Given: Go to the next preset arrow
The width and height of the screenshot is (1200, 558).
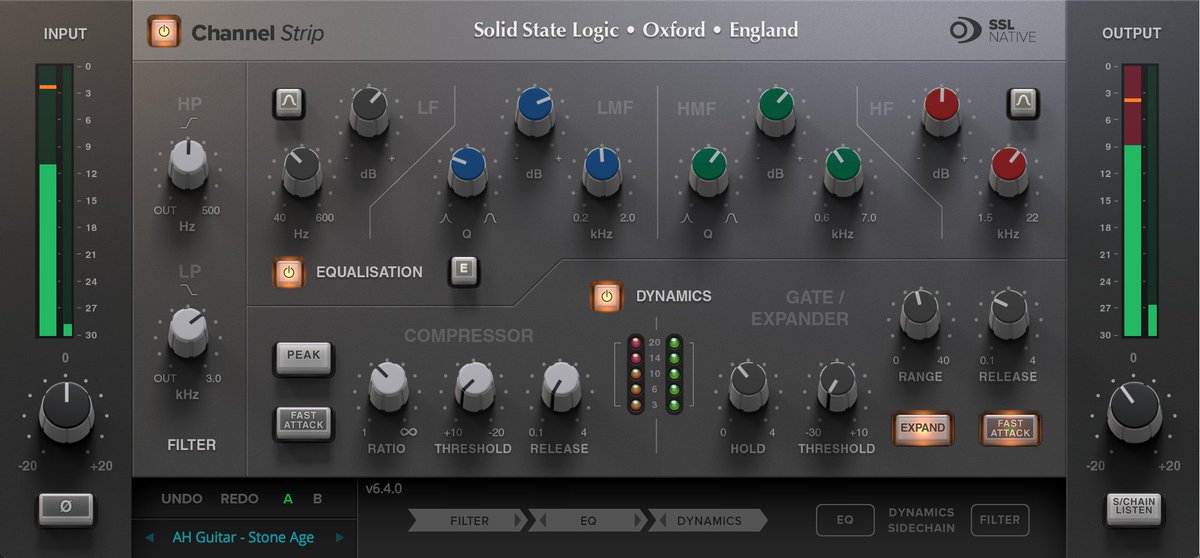Looking at the screenshot, I should pos(339,537).
